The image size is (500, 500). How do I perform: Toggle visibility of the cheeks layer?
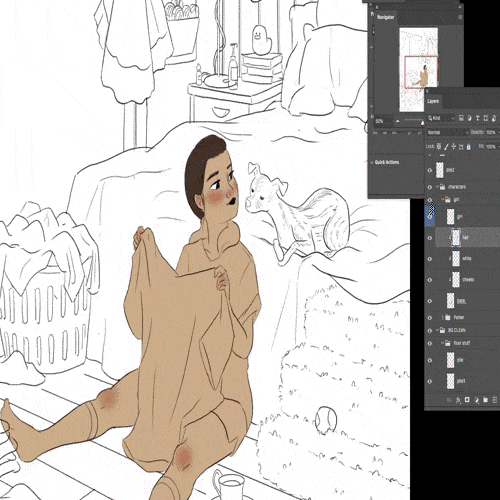(x=430, y=280)
